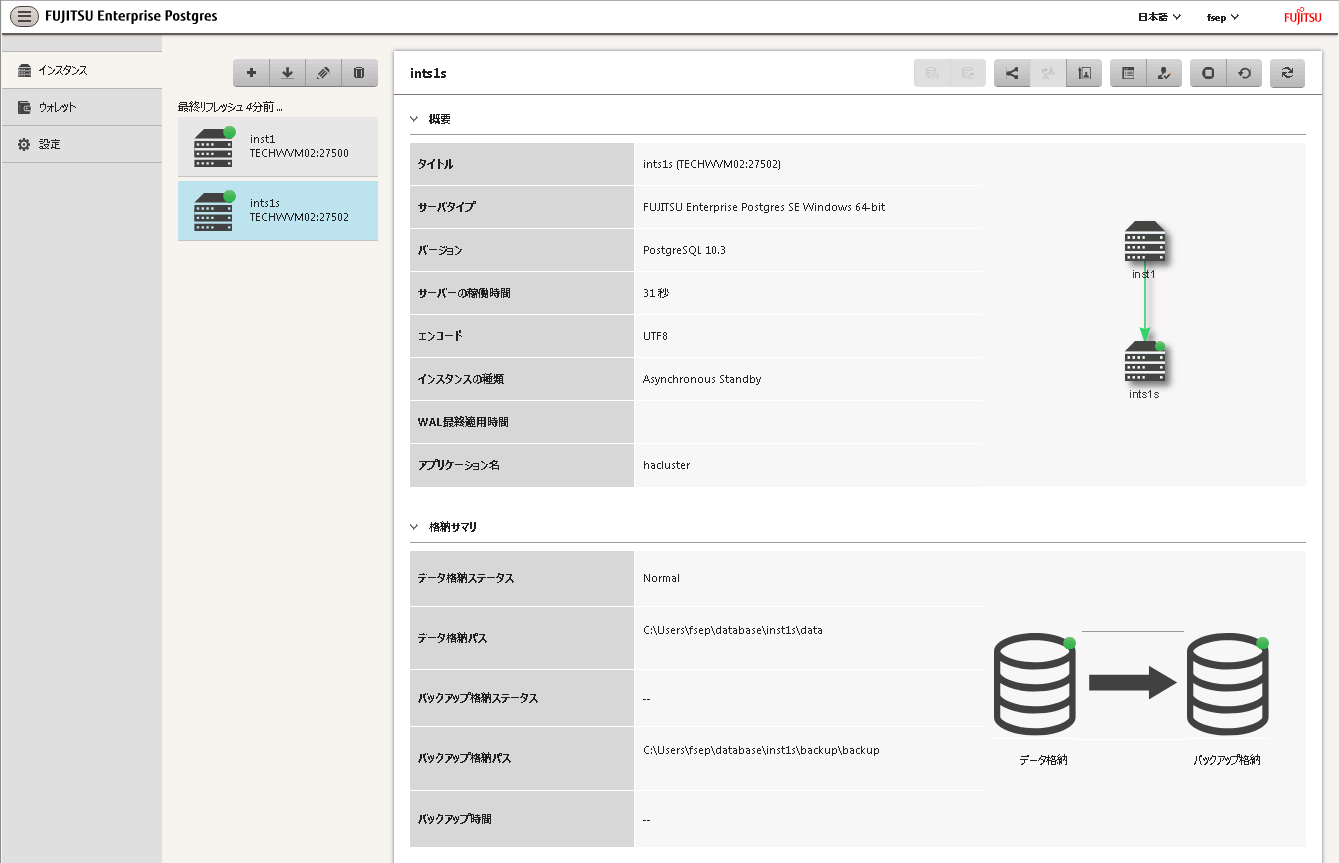The height and width of the screenshot is (863, 1339).
Task: Click the share/standby creation icon
Action: tap(1012, 73)
